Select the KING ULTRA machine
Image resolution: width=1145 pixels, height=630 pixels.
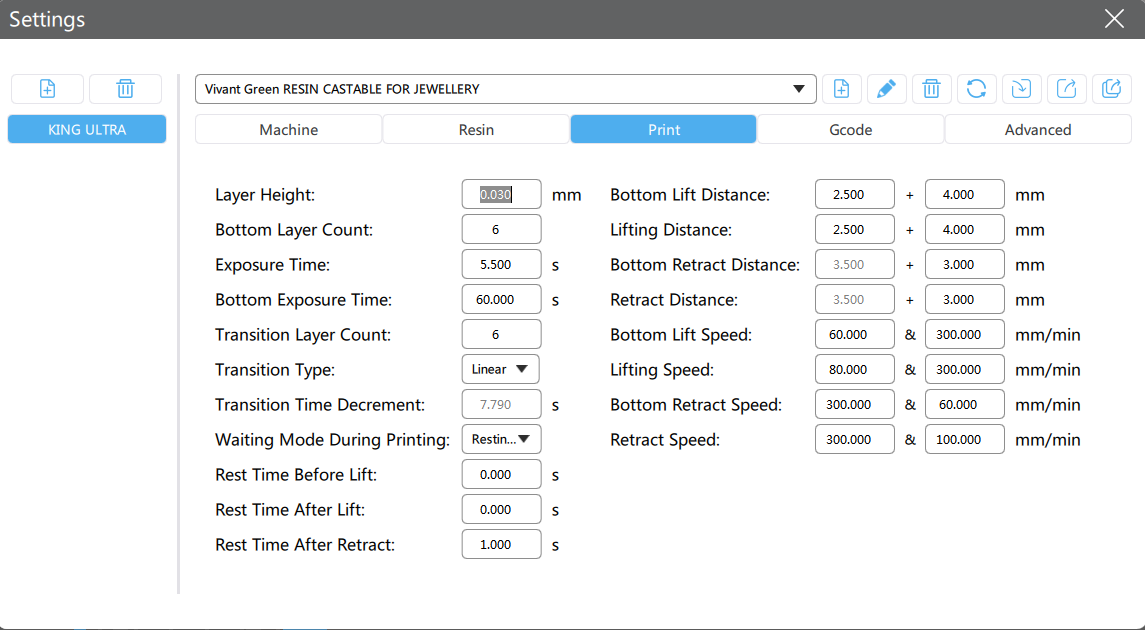[x=87, y=129]
